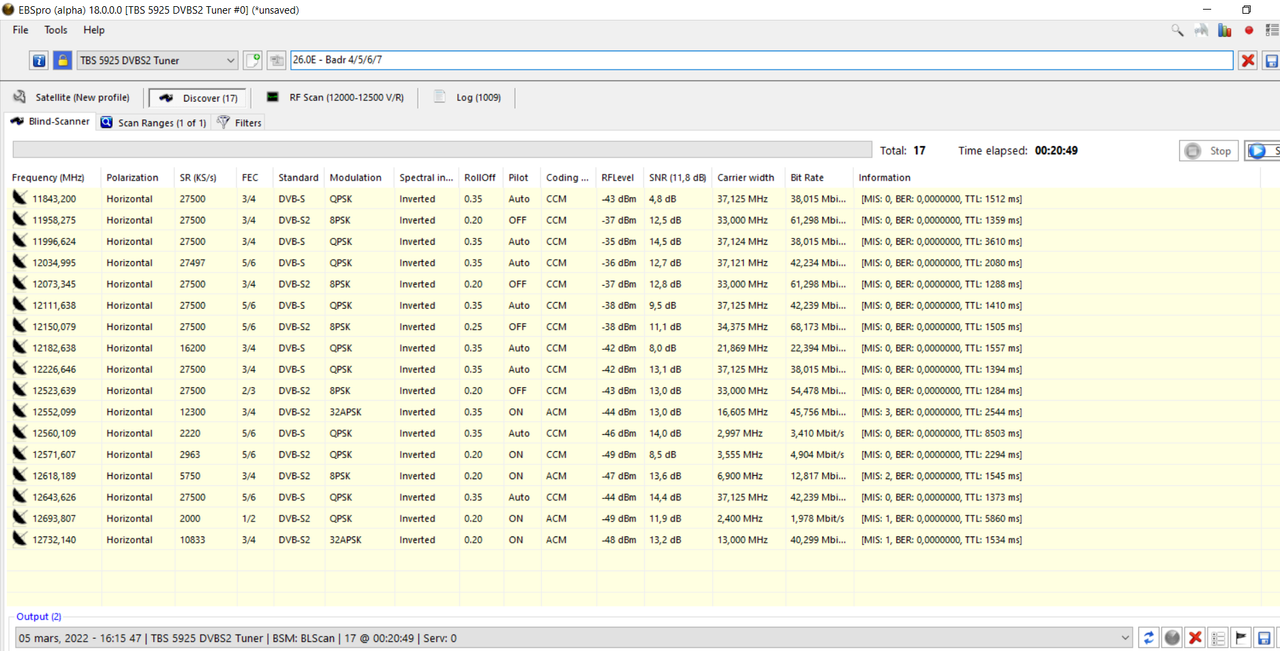The height and width of the screenshot is (651, 1280).
Task: Select frequency 12111,638 row
Action: 54,305
